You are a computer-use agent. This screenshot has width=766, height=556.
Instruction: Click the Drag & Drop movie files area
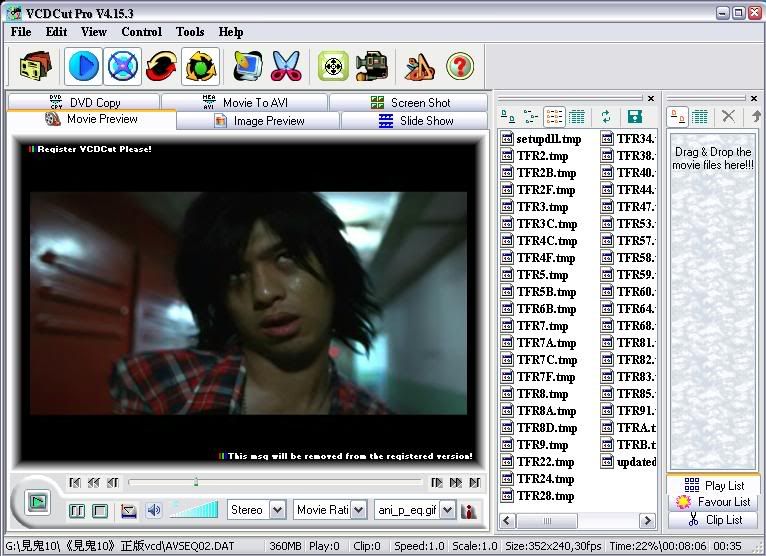coord(712,301)
